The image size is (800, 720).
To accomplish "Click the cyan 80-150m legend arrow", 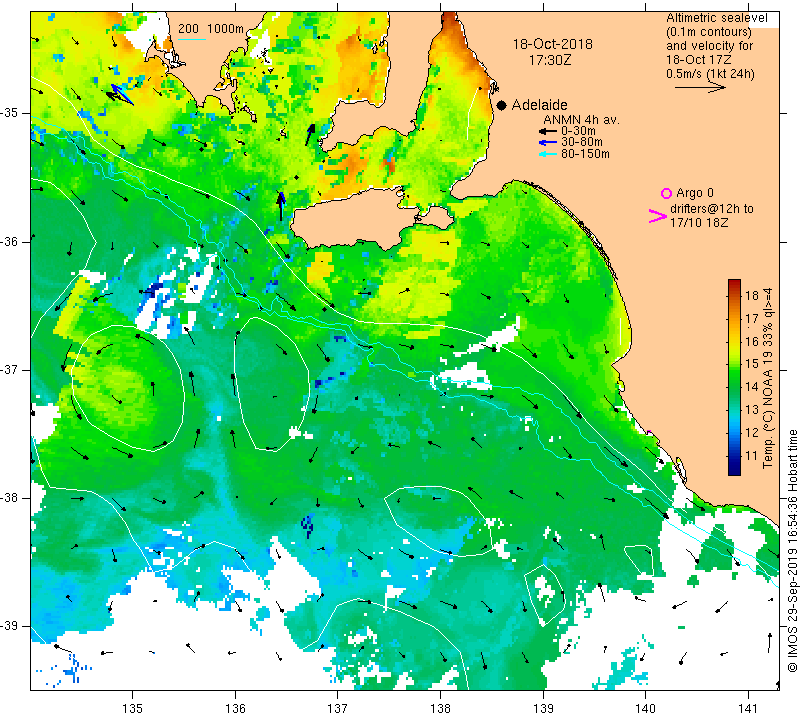I will click(x=548, y=154).
